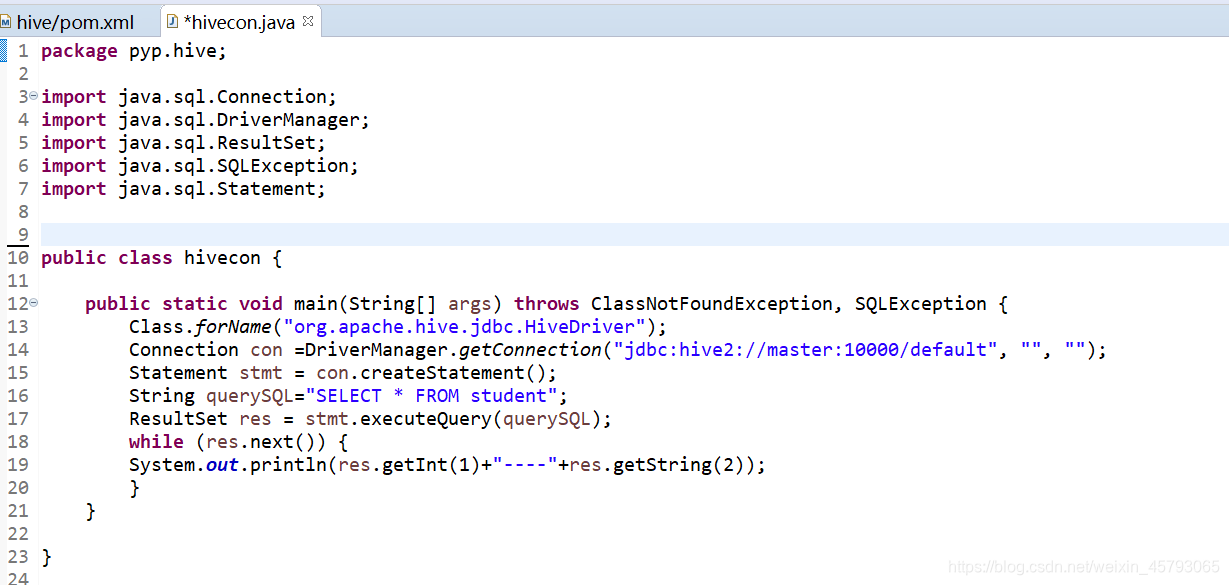The width and height of the screenshot is (1229, 585).
Task: Click 'ResultSet res' on line 17
Action: 200,419
